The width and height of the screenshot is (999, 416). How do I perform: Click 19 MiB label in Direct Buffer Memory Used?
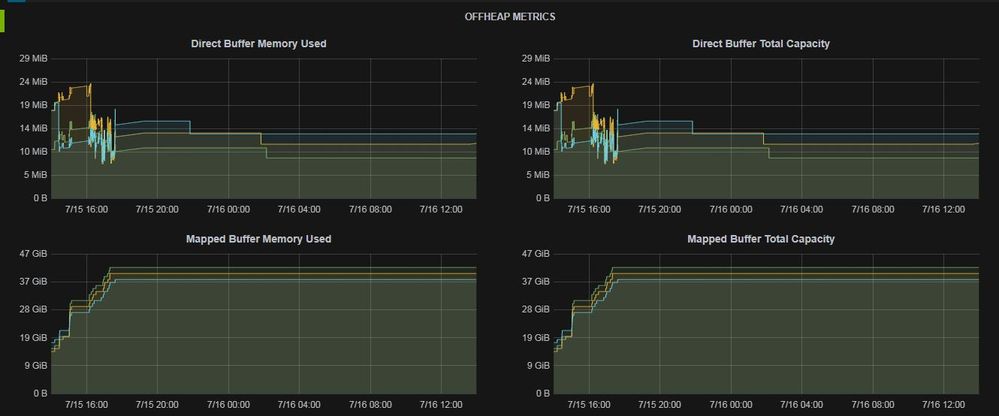(34, 104)
